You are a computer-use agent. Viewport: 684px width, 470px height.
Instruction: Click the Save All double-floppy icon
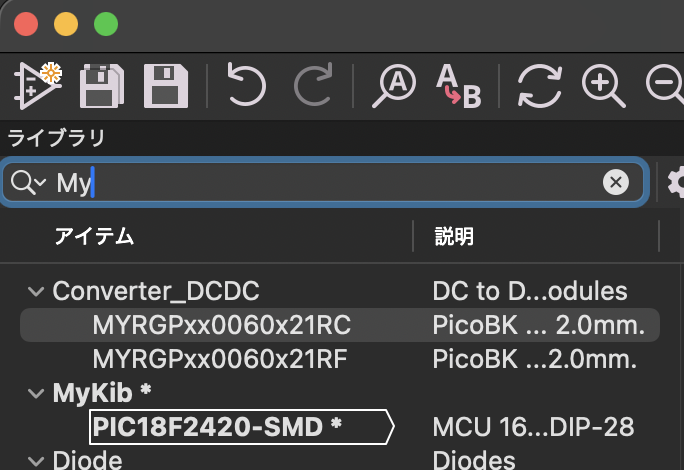[102, 86]
